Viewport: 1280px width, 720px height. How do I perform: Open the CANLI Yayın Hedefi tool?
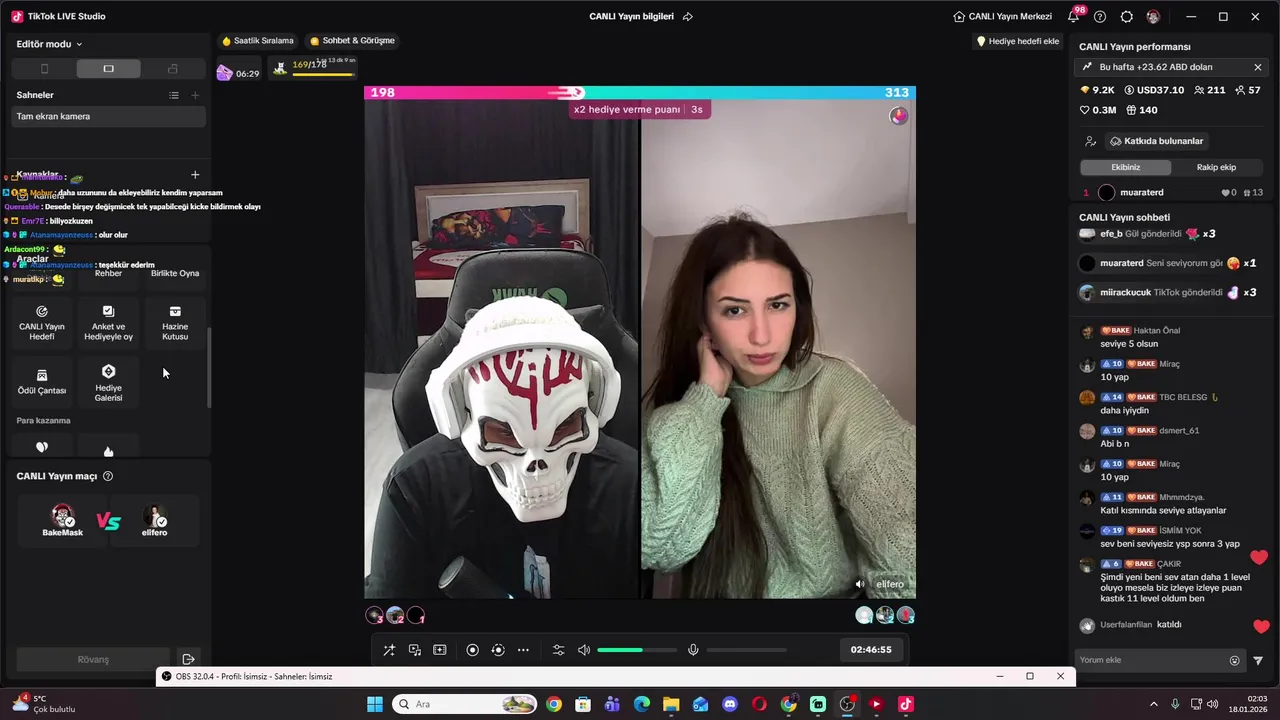click(42, 323)
